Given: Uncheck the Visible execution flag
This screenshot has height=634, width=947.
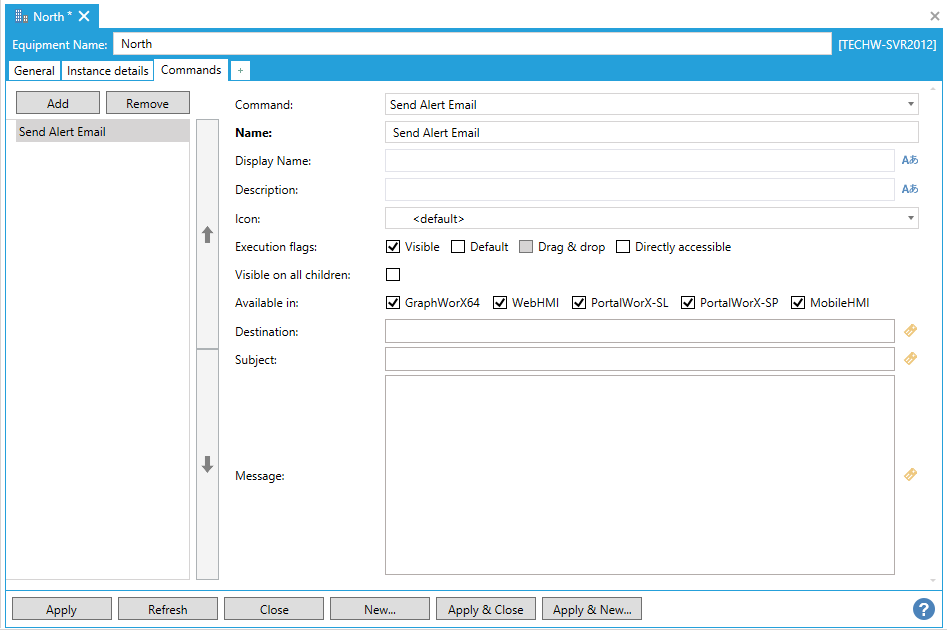Looking at the screenshot, I should pos(393,247).
